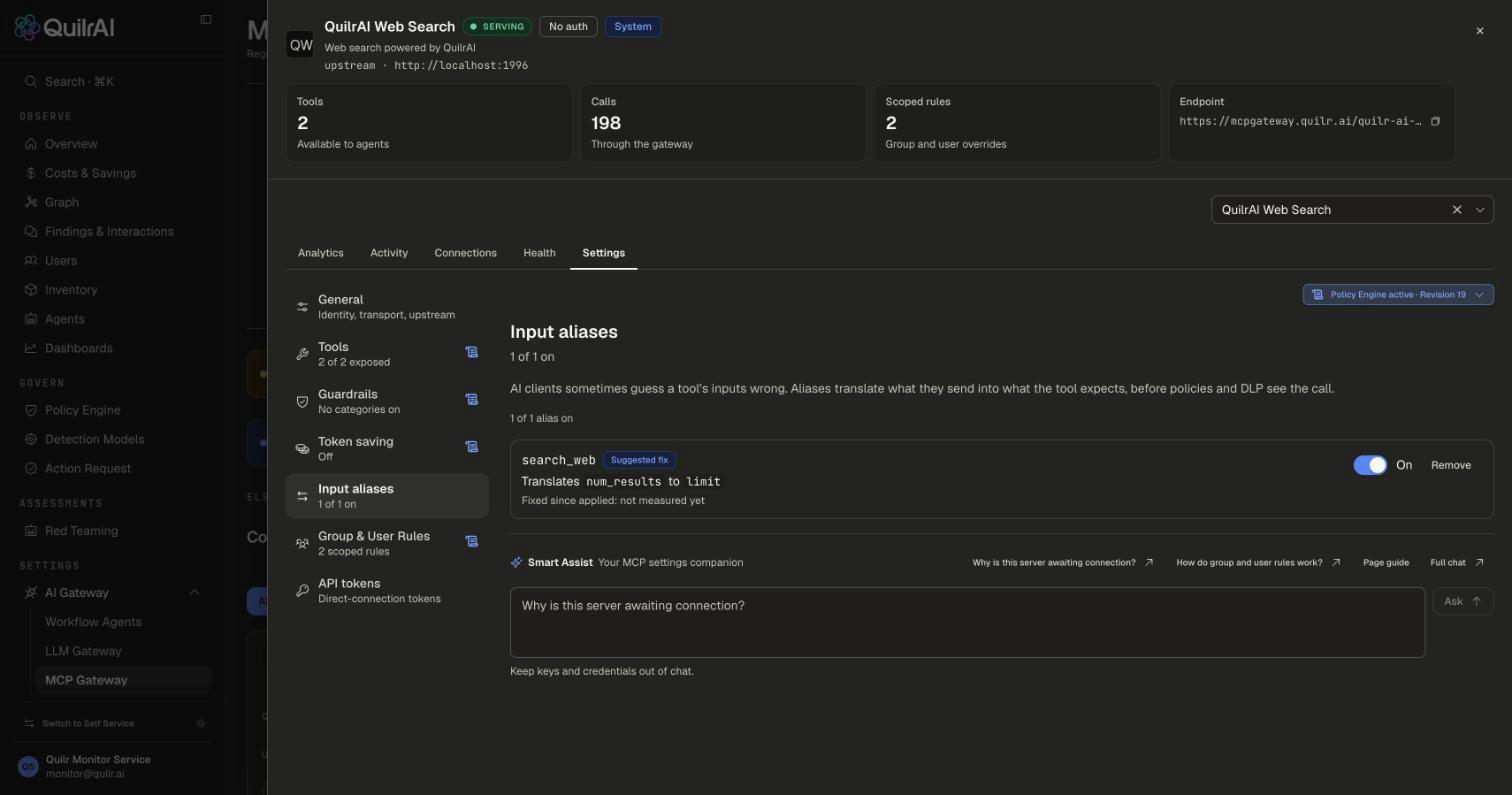Go to the Connections tab
The height and width of the screenshot is (795, 1512).
click(x=465, y=253)
